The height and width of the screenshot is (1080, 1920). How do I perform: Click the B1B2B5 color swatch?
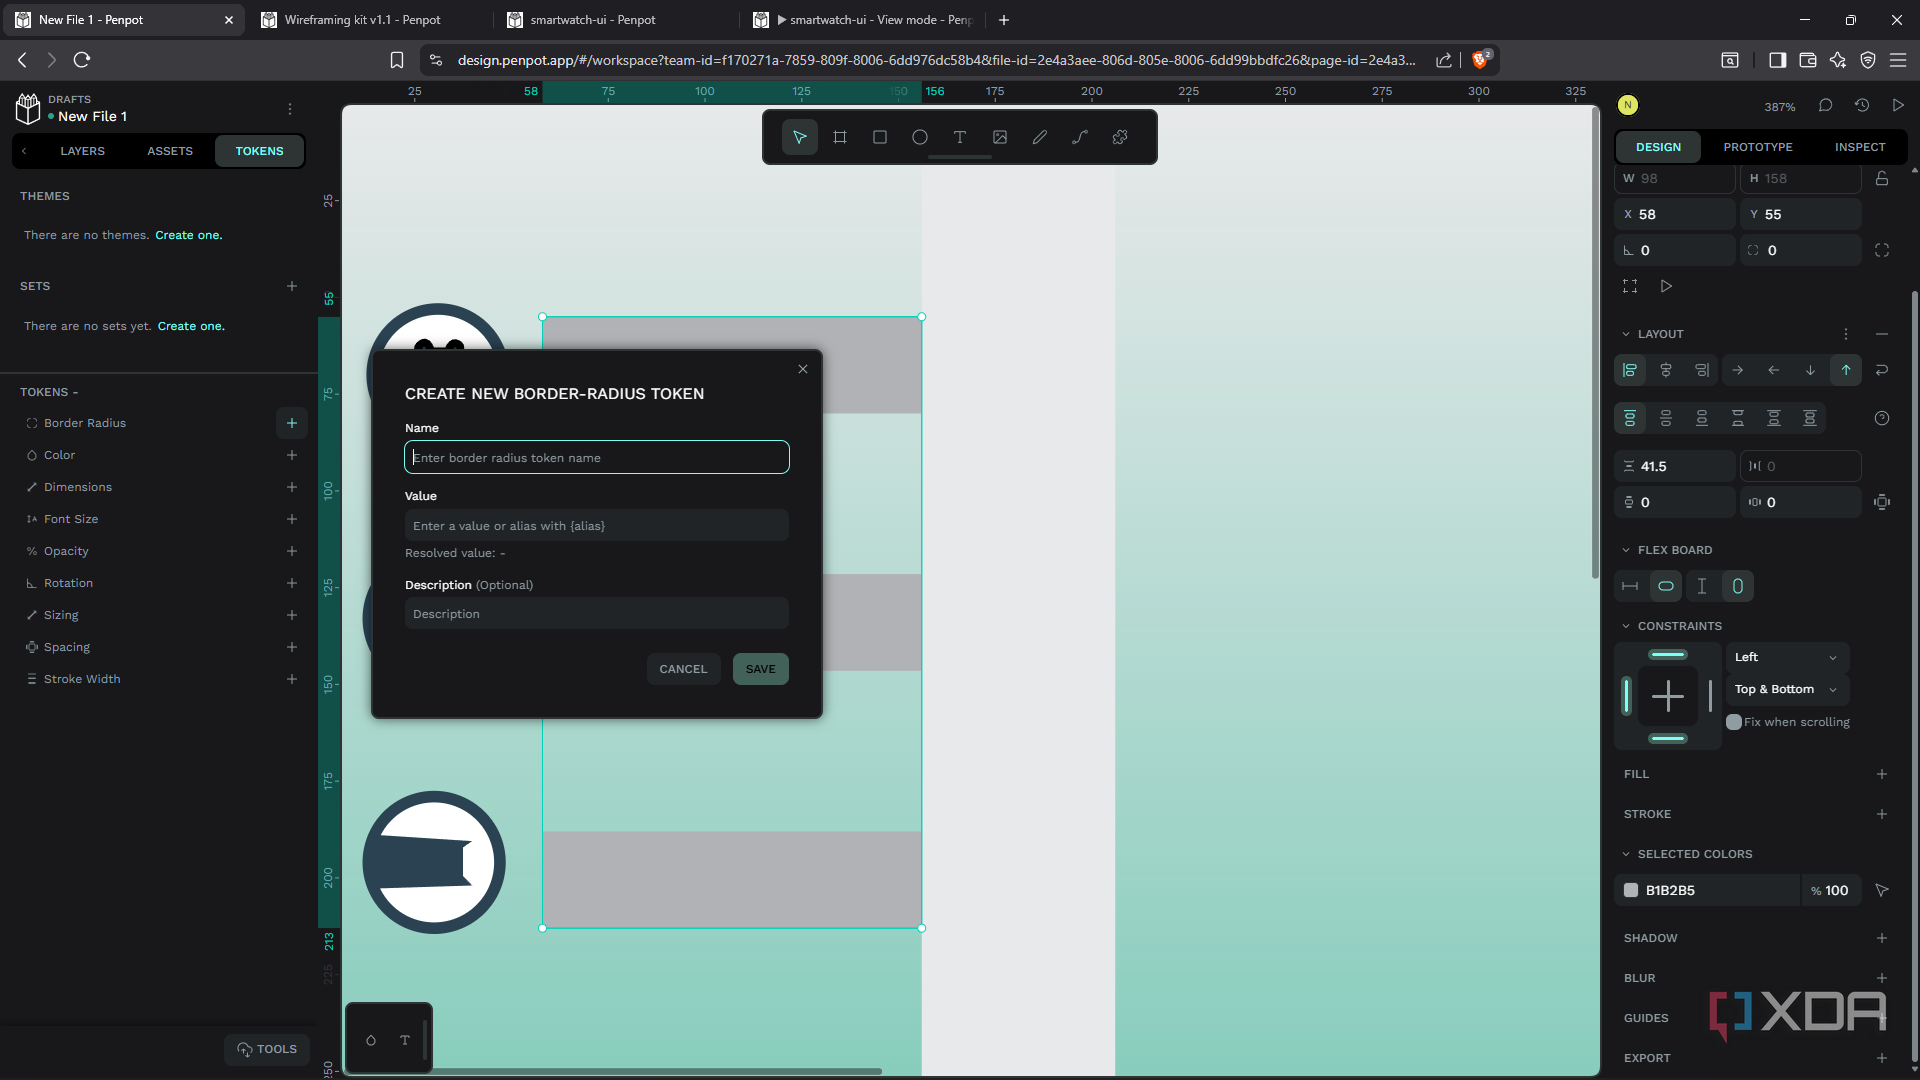click(x=1631, y=890)
